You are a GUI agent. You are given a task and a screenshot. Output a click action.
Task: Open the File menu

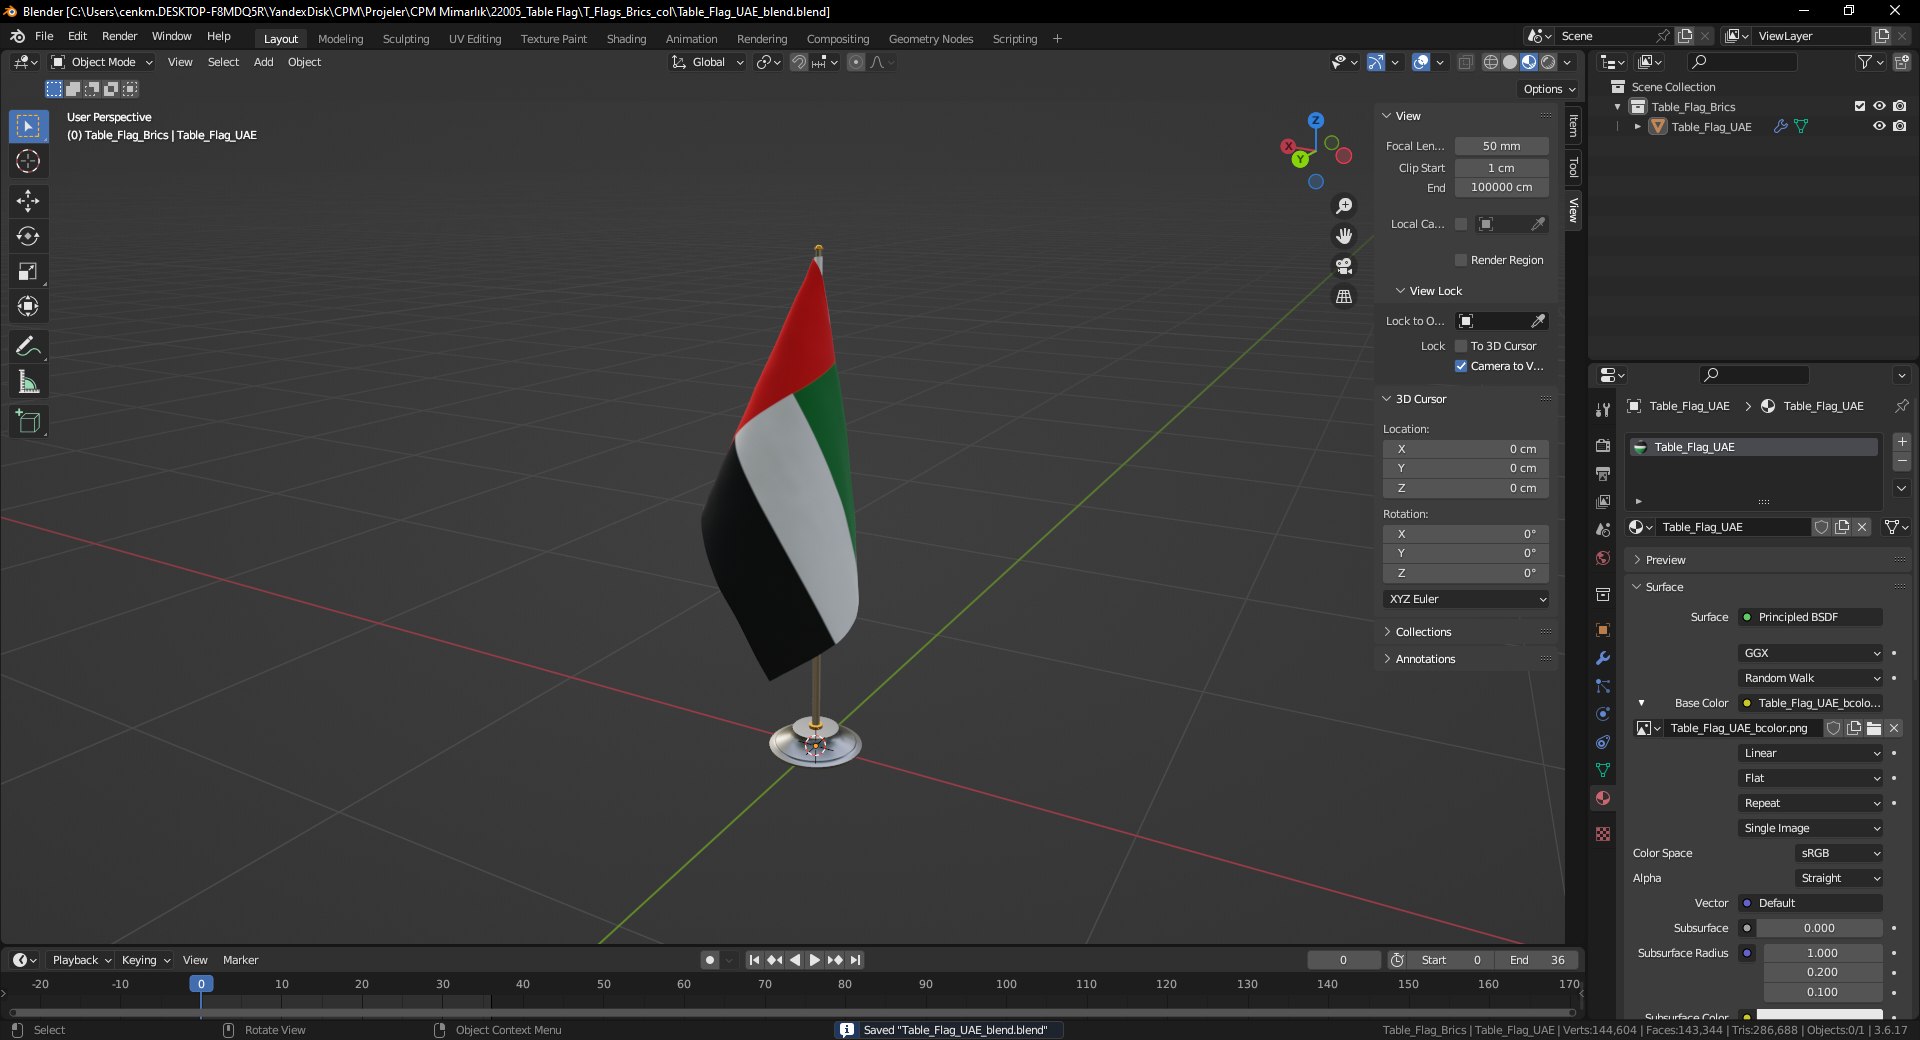pos(44,36)
